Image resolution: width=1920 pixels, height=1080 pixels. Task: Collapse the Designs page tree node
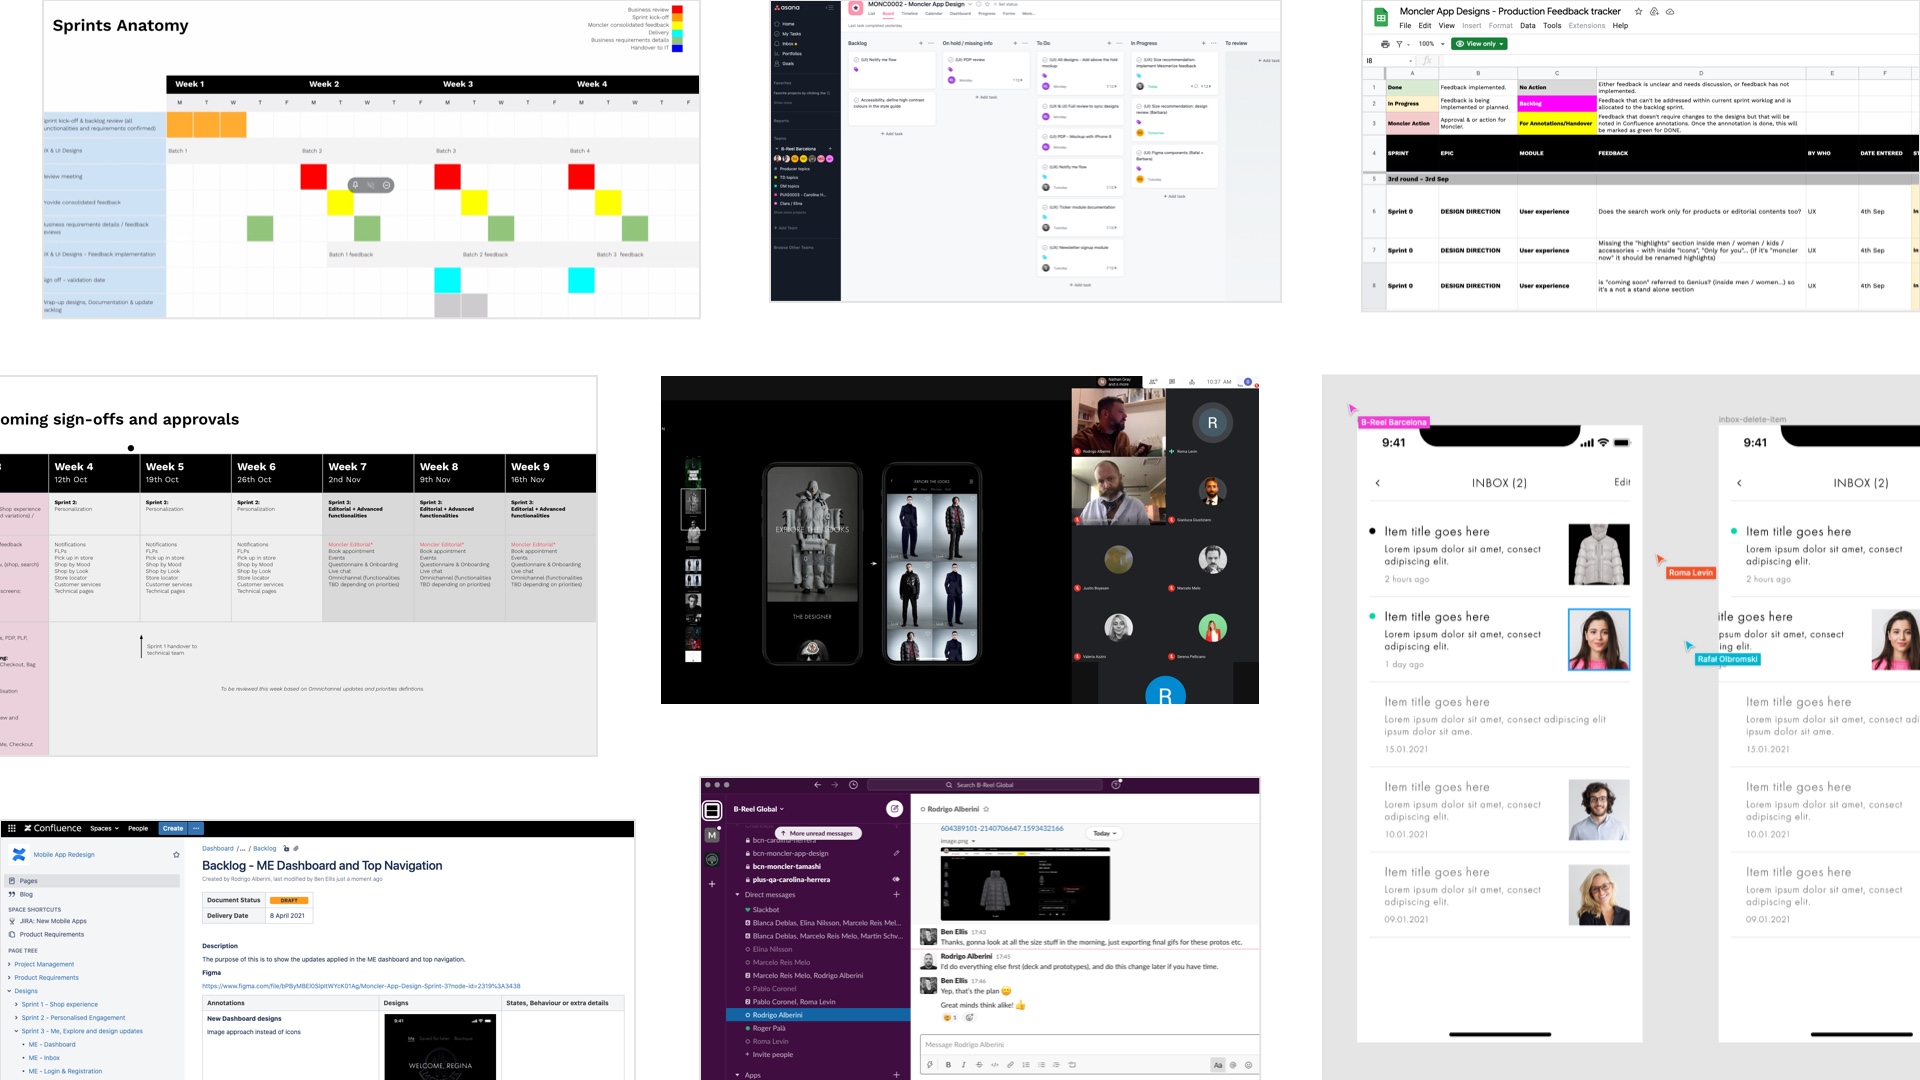pyautogui.click(x=10, y=991)
